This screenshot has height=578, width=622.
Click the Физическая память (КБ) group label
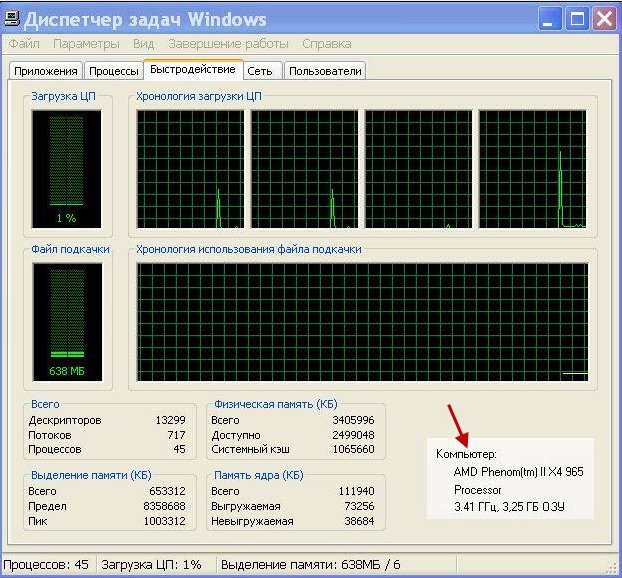pyautogui.click(x=276, y=404)
